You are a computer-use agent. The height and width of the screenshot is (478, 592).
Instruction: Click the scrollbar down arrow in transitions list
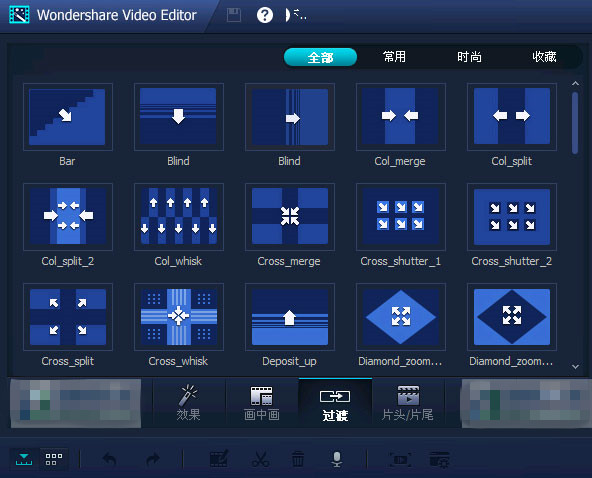[575, 367]
